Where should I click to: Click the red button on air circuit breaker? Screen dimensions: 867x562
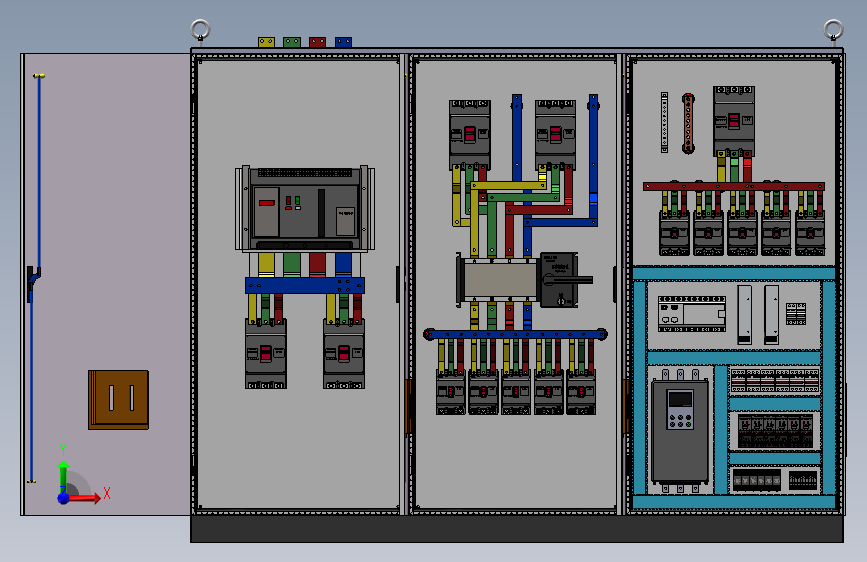[267, 203]
